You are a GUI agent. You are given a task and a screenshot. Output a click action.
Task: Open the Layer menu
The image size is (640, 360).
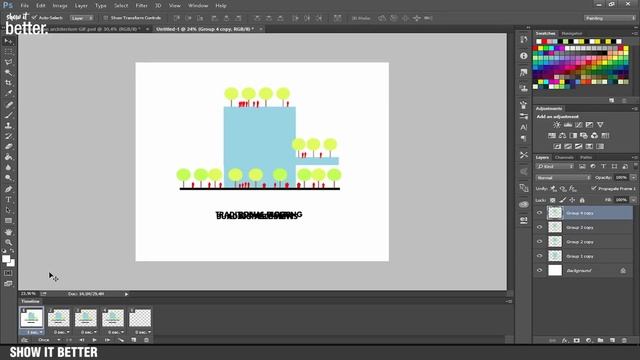(81, 6)
